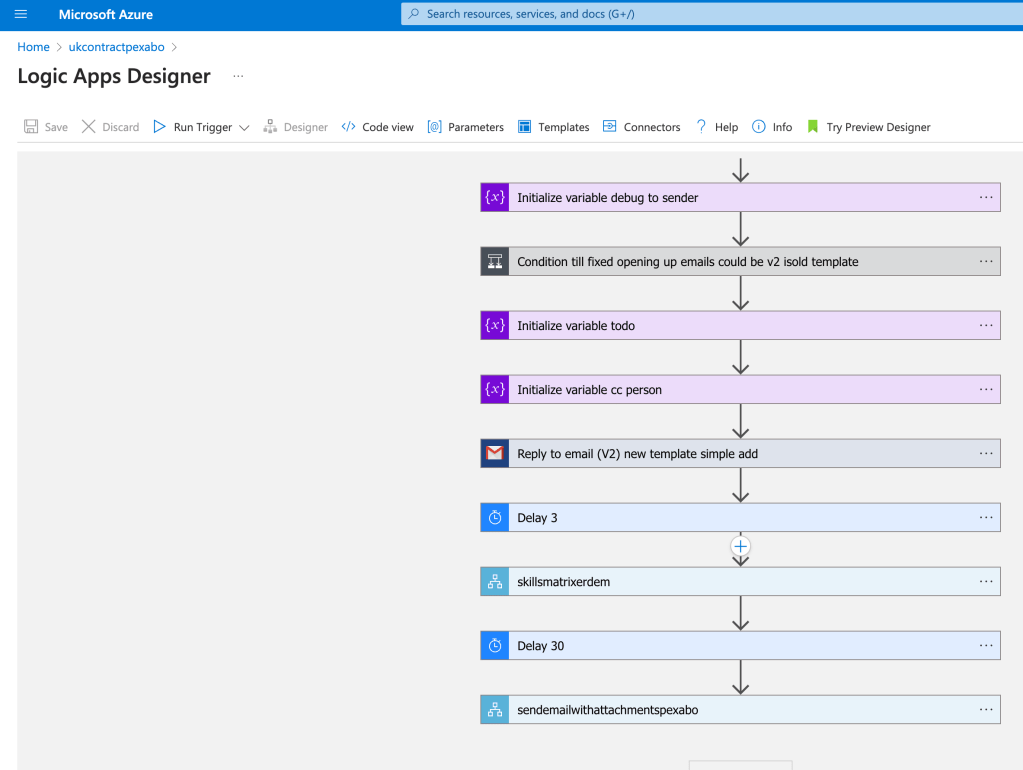Click the Code view brackets icon
This screenshot has height=770, width=1023.
(348, 127)
